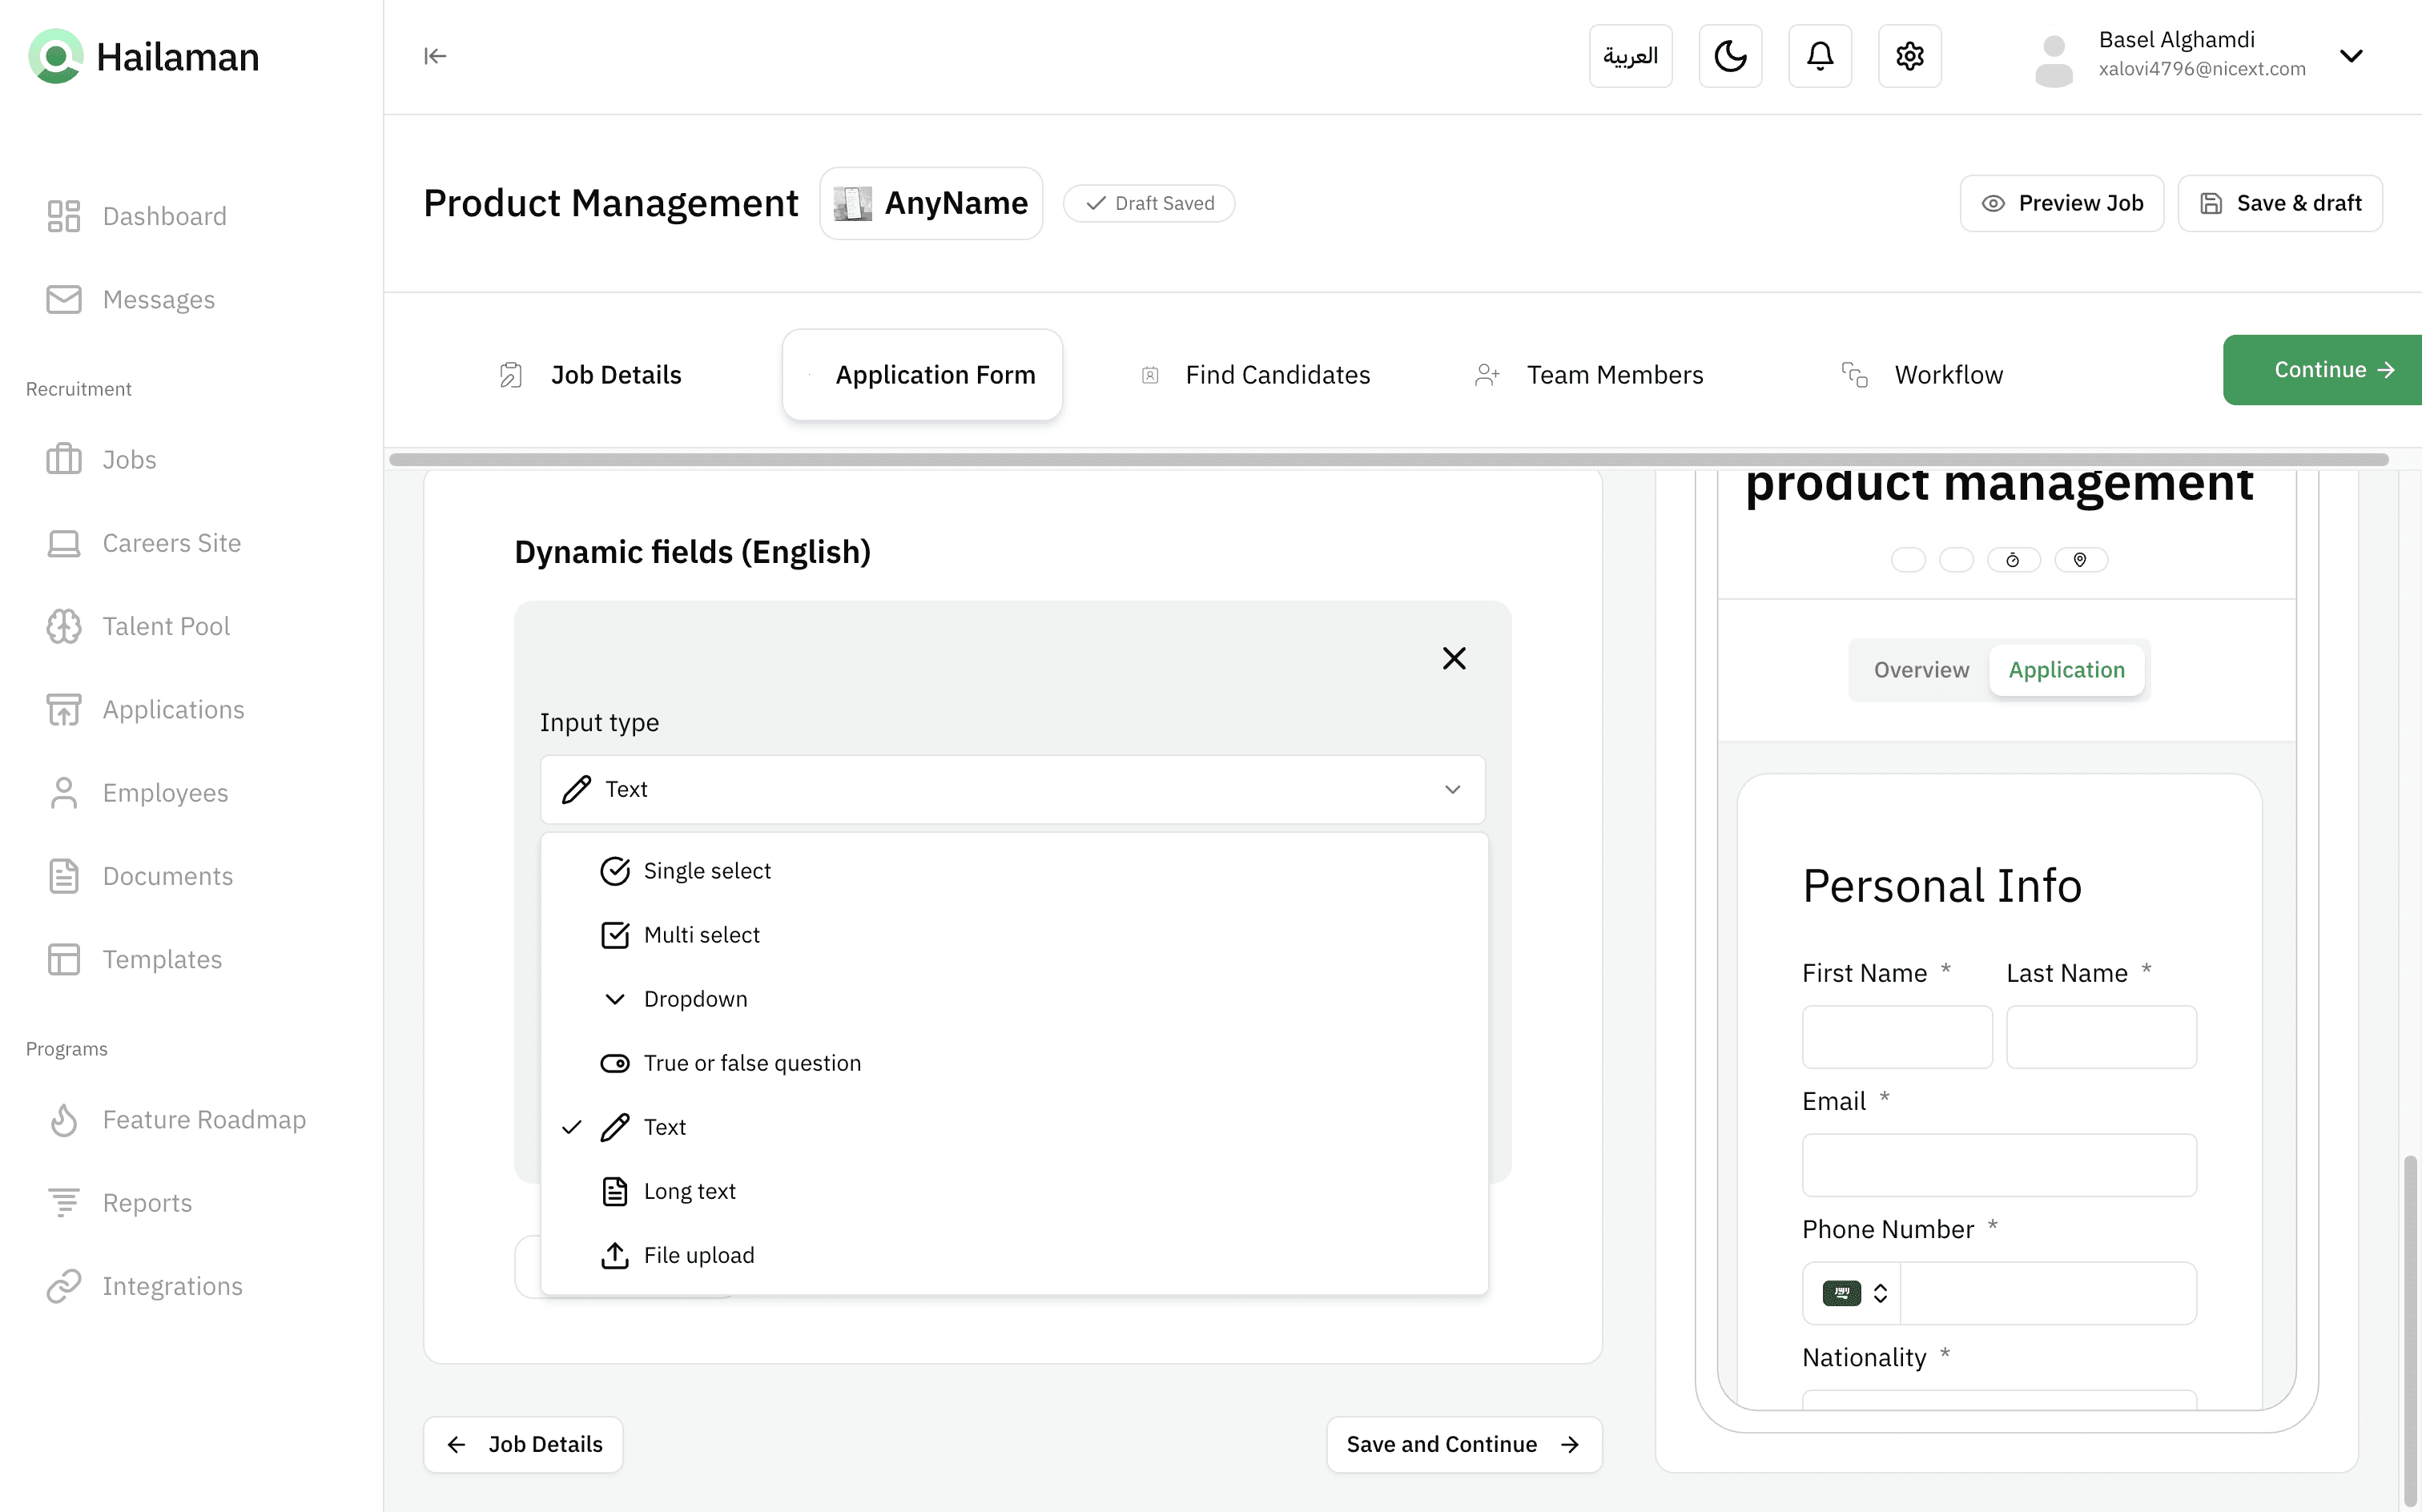This screenshot has width=2422, height=1512.
Task: Switch language to Arabic
Action: point(1630,56)
